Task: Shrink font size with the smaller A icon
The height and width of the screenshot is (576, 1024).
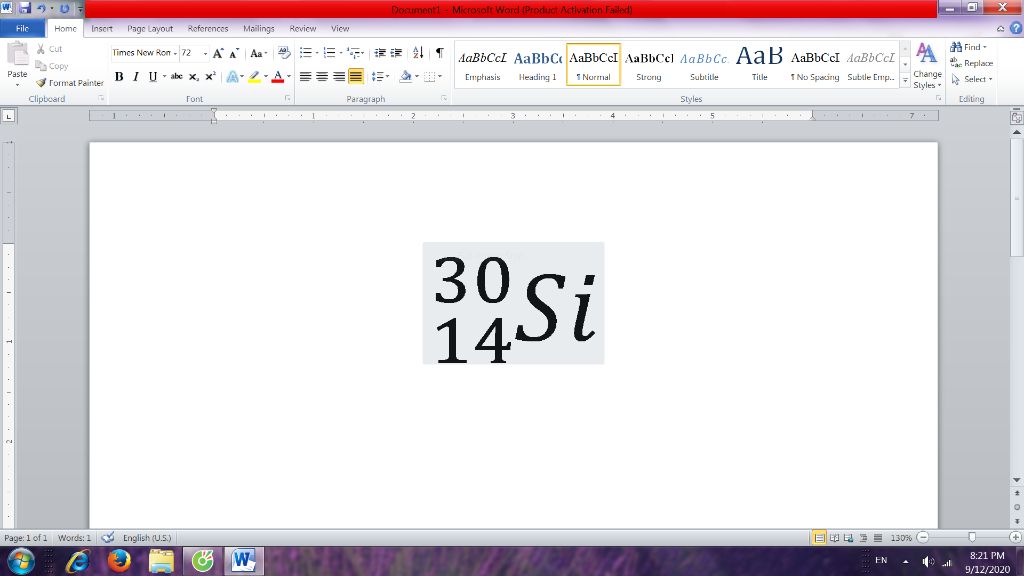Action: click(x=234, y=54)
